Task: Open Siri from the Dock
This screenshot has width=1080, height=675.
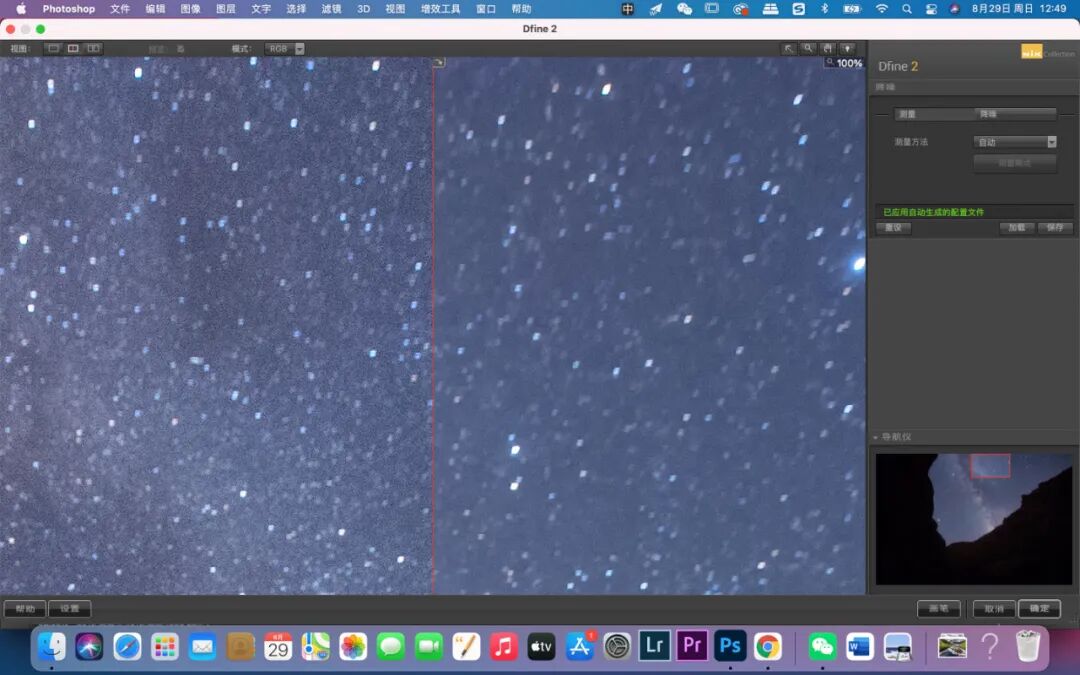Action: tap(89, 646)
